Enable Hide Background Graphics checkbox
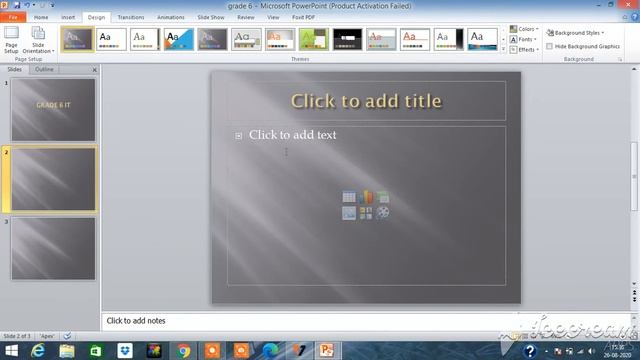 point(549,46)
